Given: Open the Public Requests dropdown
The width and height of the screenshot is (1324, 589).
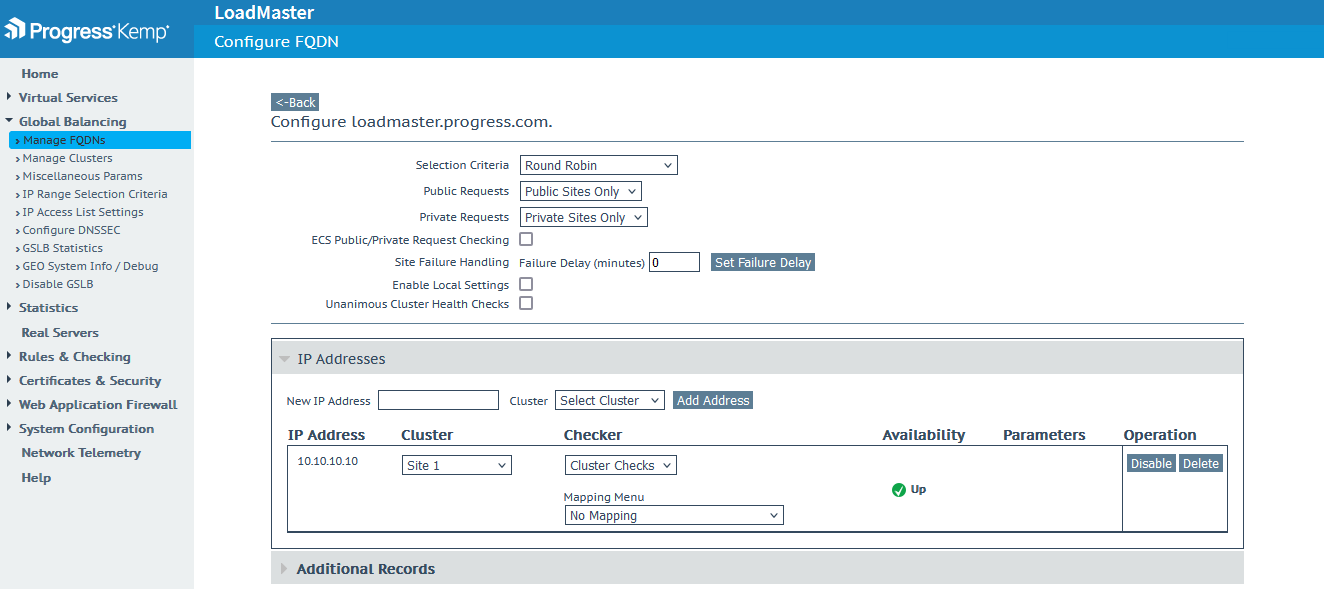Looking at the screenshot, I should (580, 191).
